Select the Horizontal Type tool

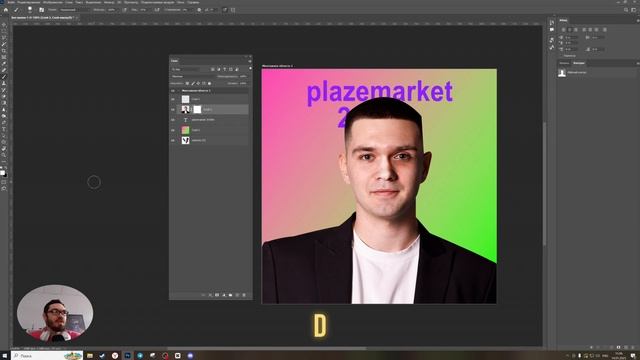click(4, 129)
